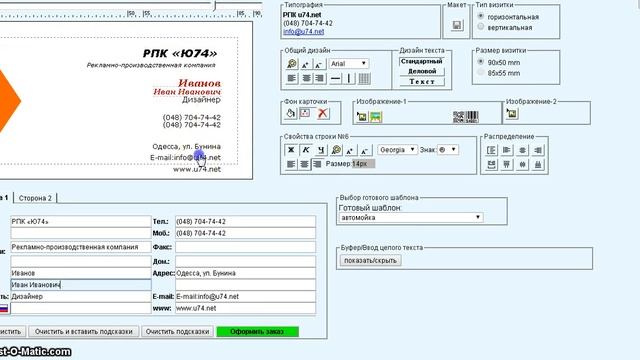Choose the 85x55 mm card size

coord(481,73)
